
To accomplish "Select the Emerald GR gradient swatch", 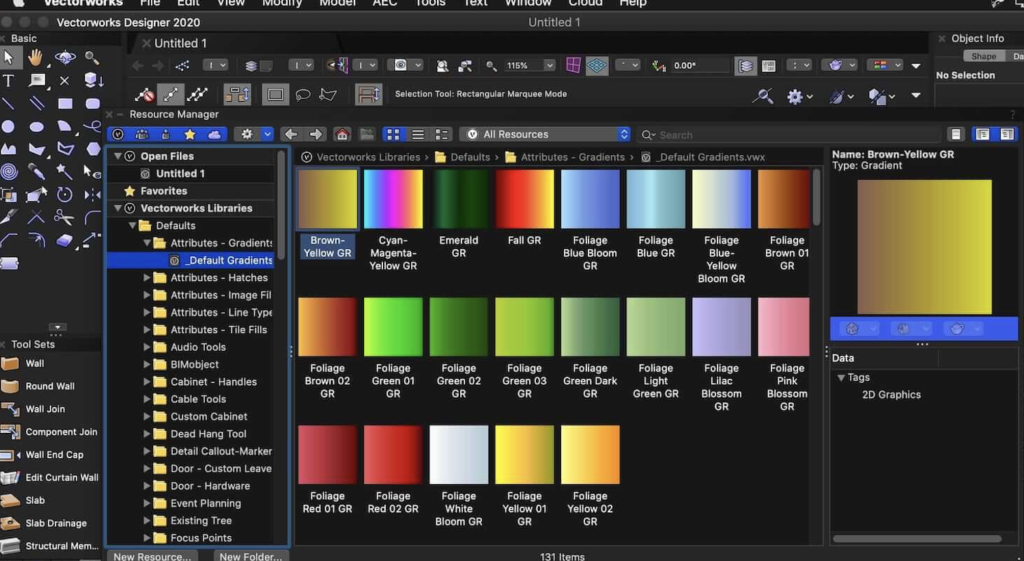I will click(458, 199).
